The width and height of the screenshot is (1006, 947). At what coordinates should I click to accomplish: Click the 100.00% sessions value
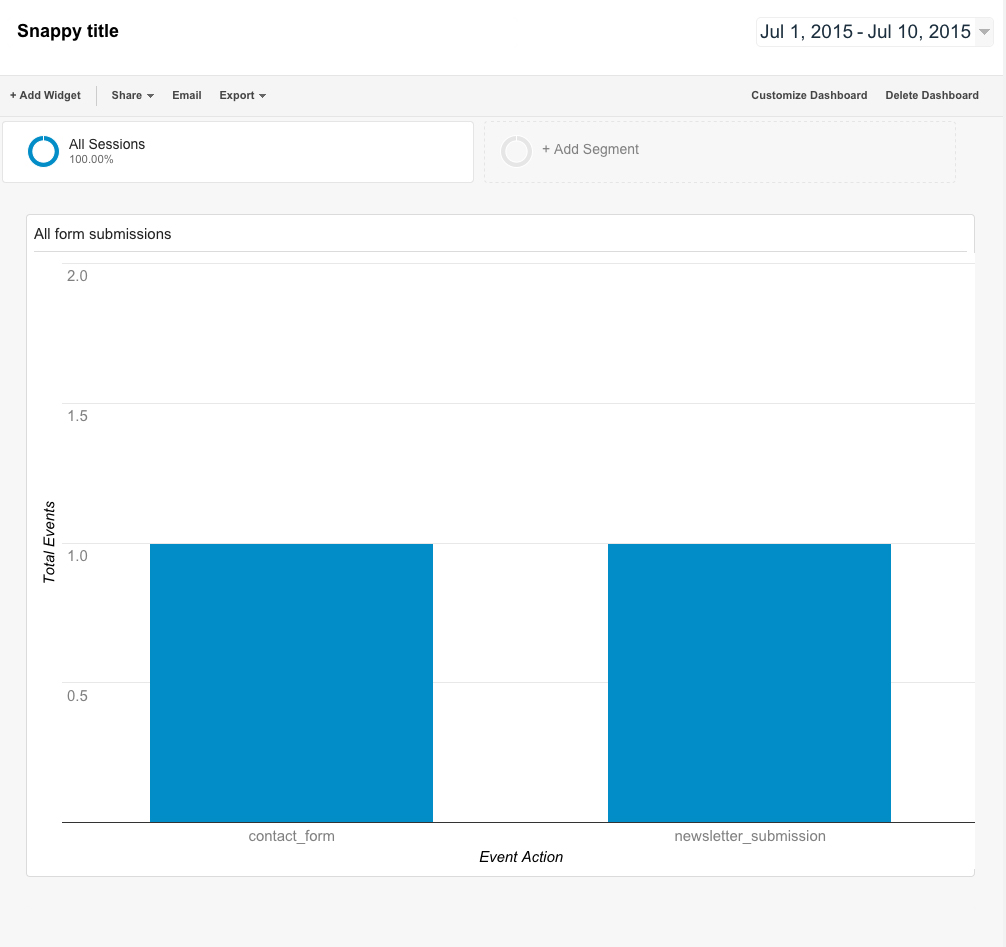[x=91, y=160]
